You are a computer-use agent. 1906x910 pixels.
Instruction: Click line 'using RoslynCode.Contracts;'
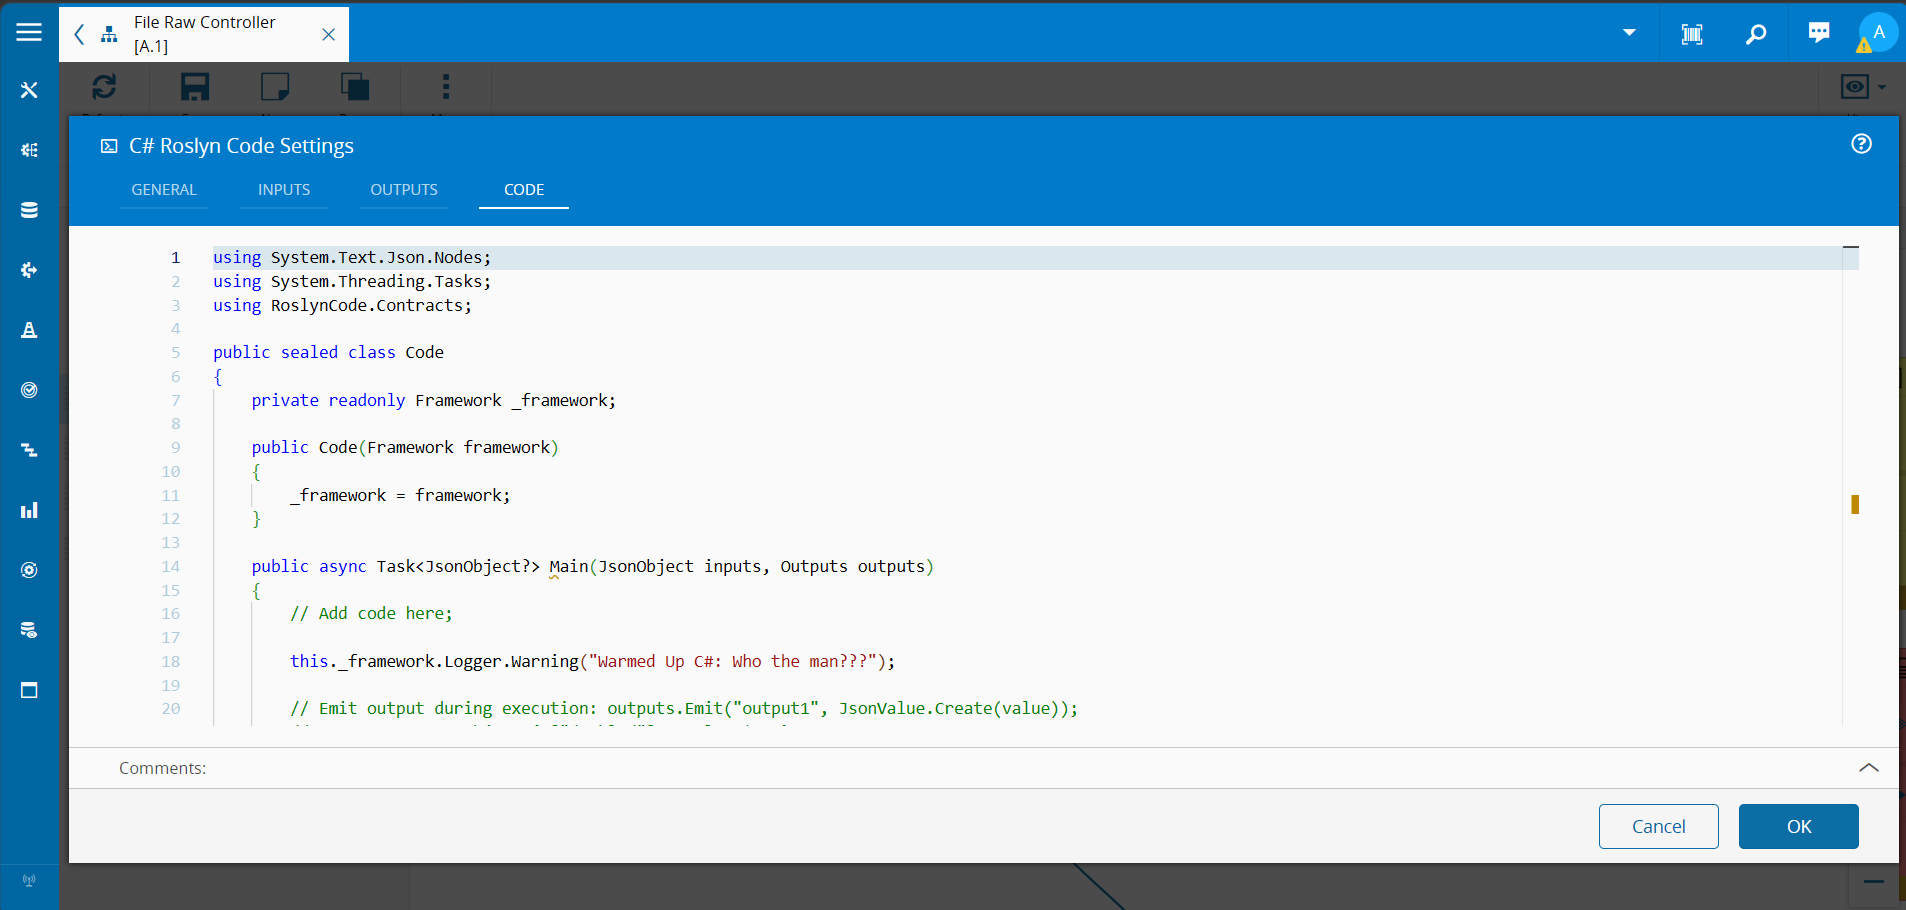pos(342,306)
